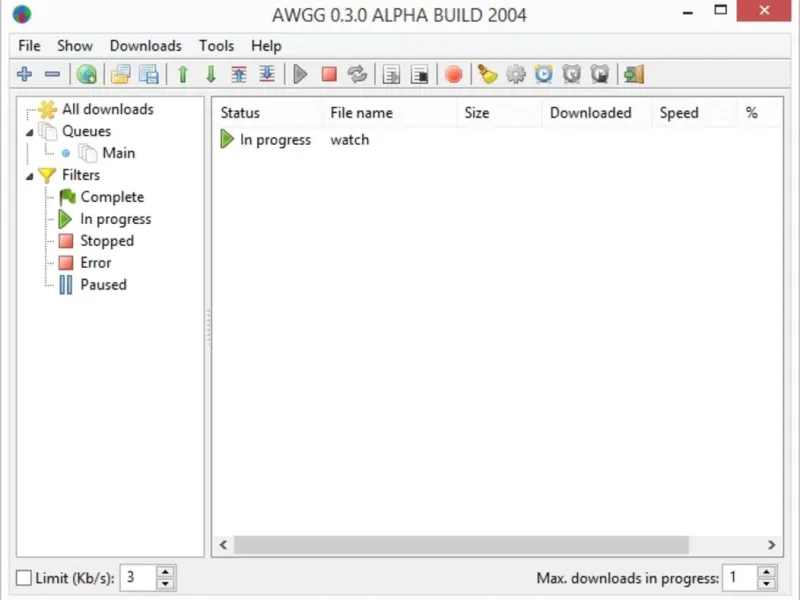Exit via the green arrow door icon
The image size is (800, 600).
pos(634,74)
